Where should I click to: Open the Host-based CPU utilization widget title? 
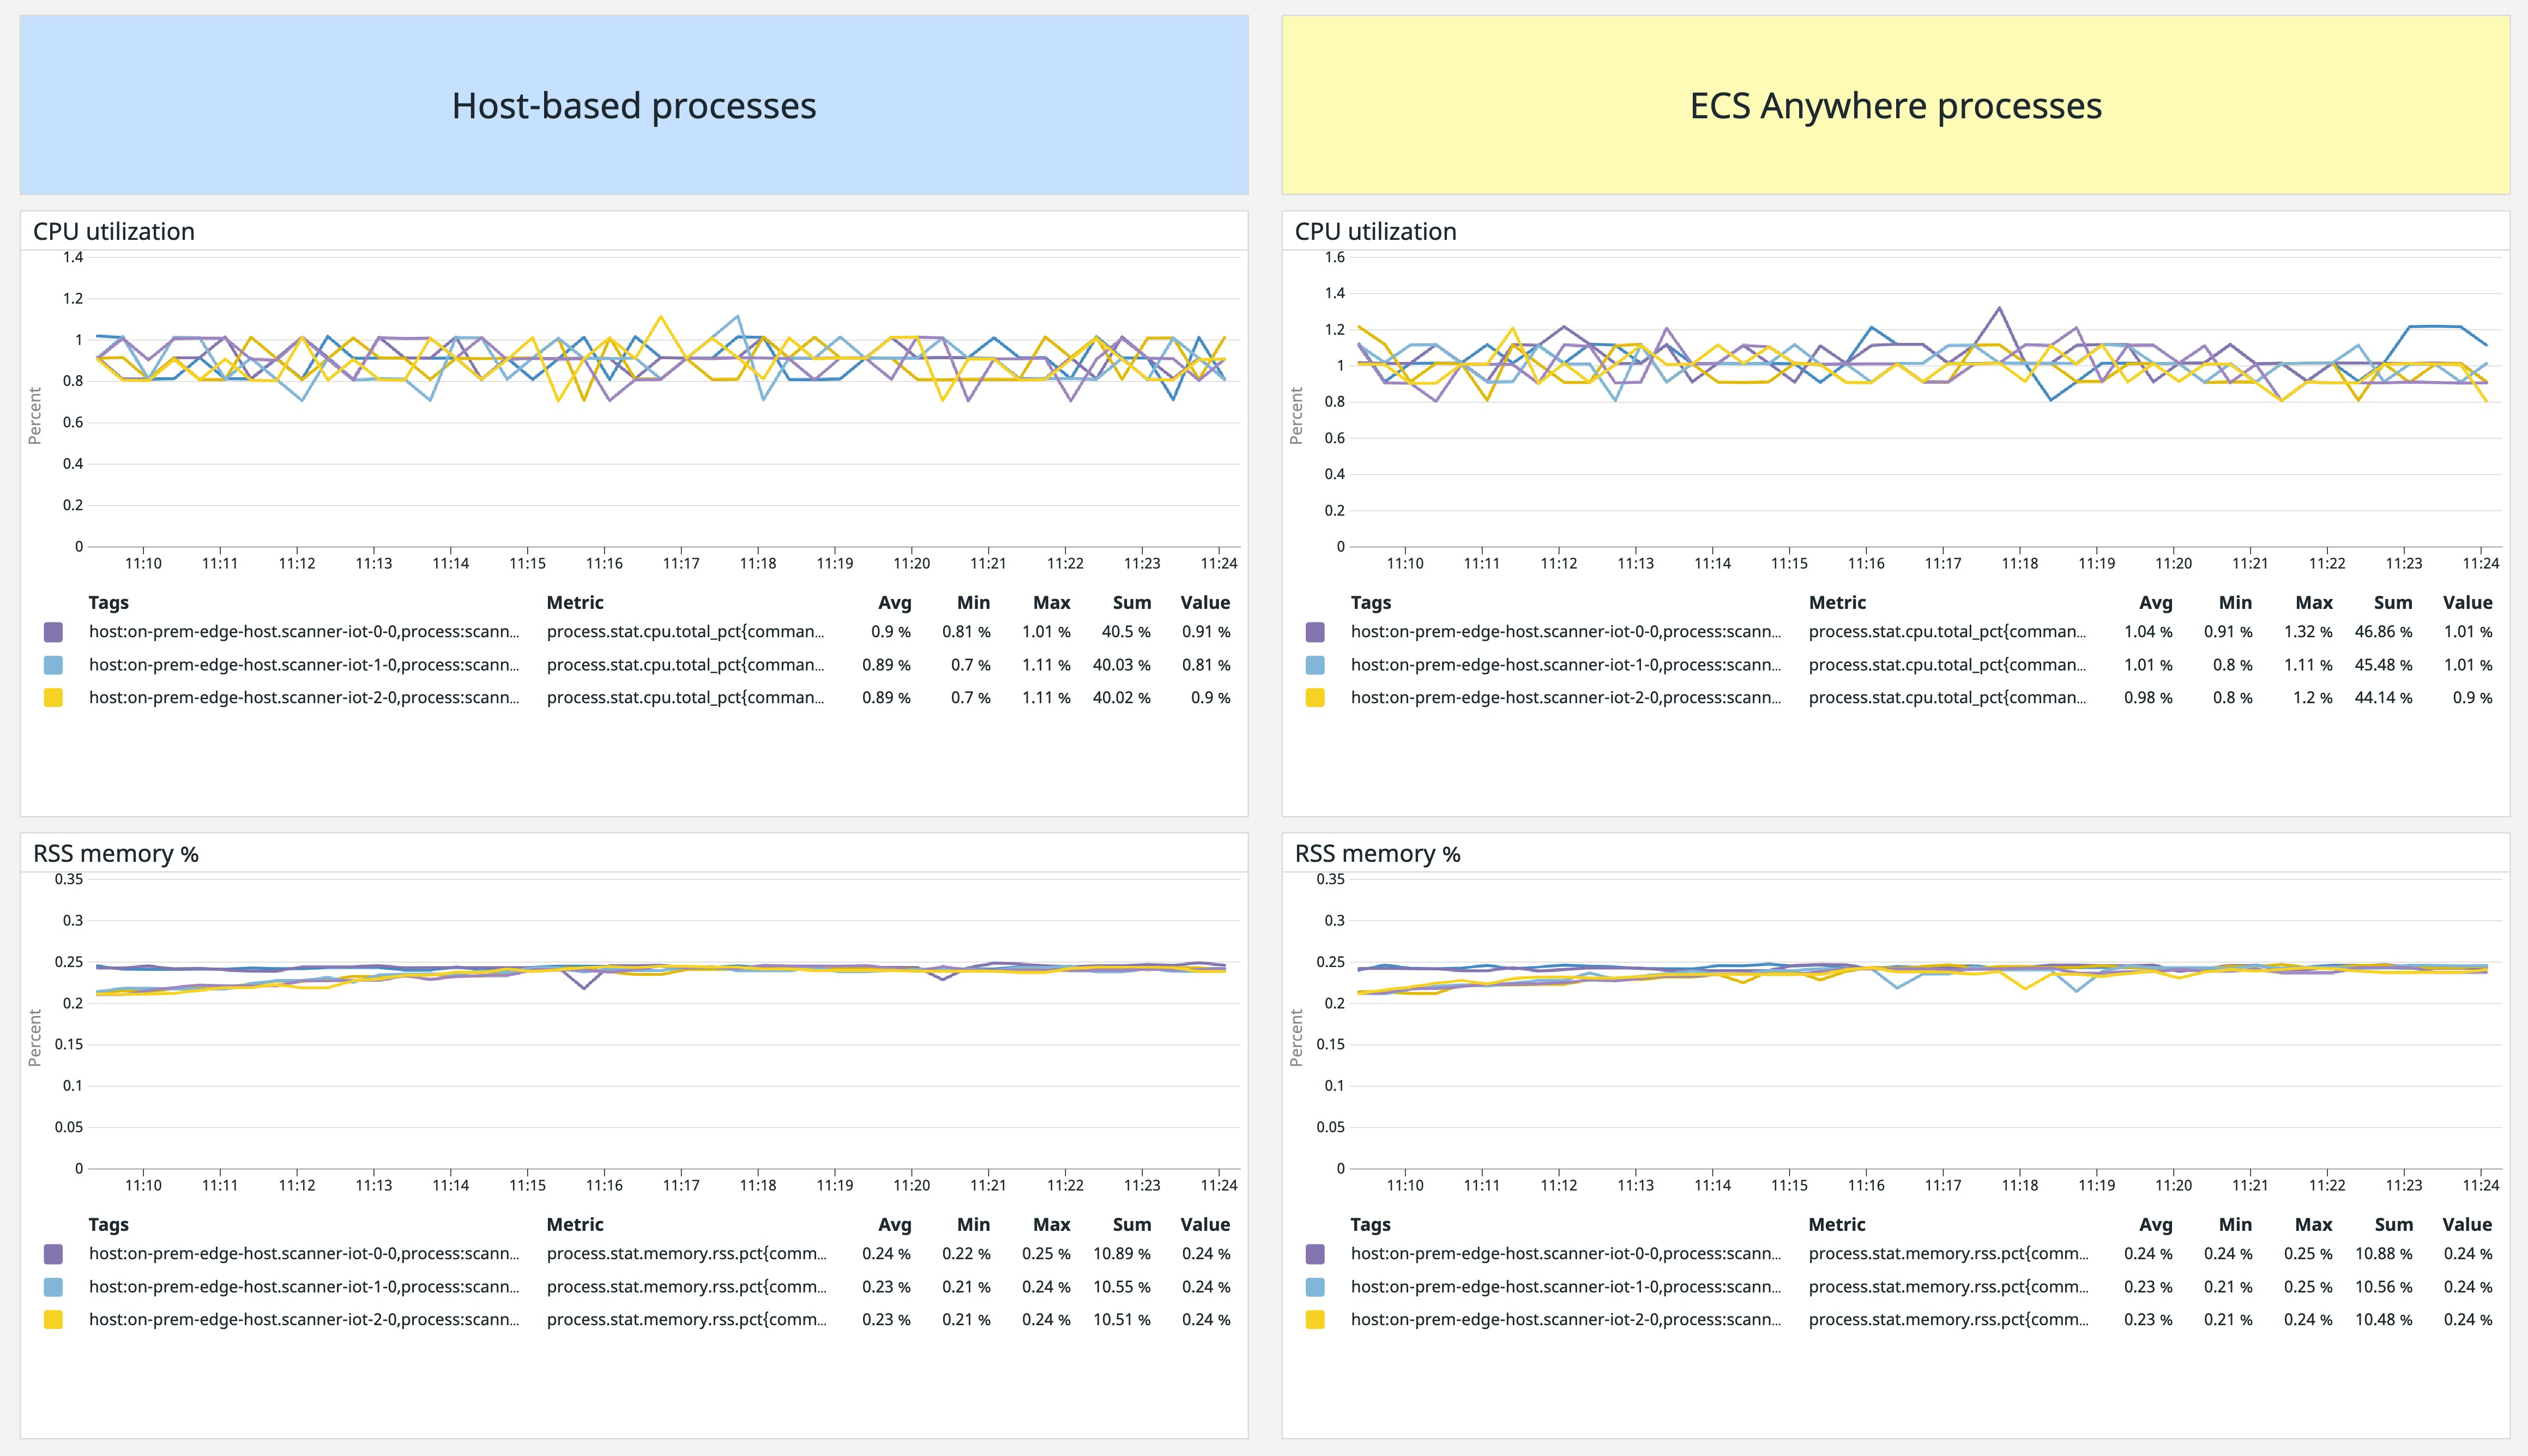114,231
